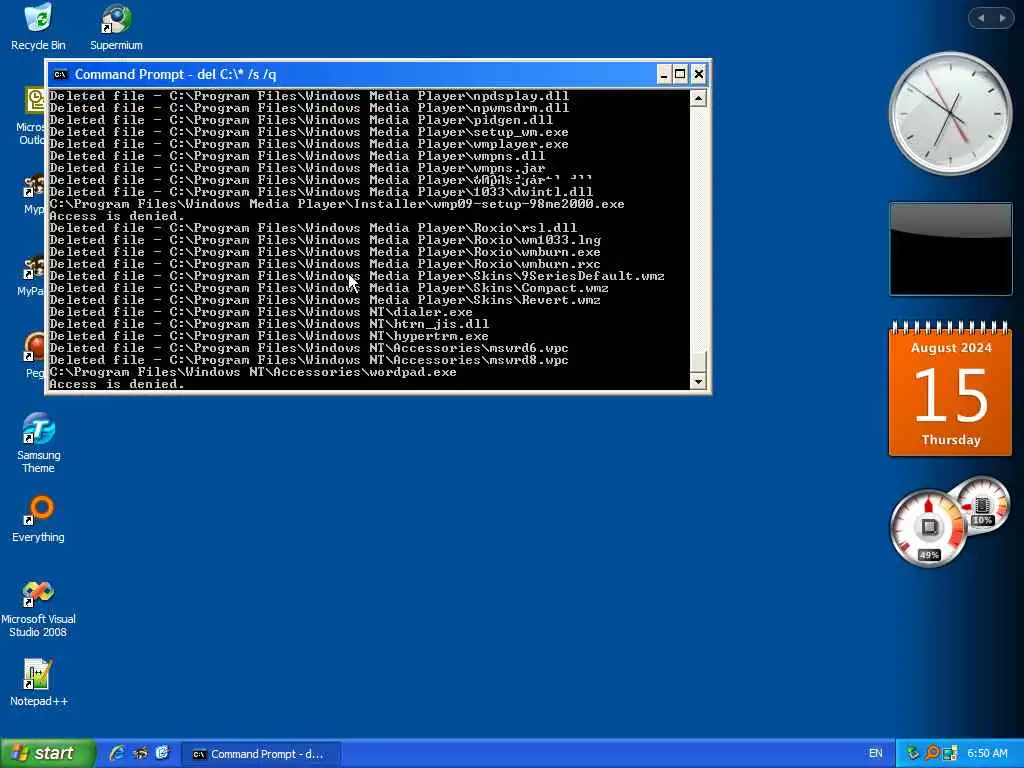Click the EN language indicator
This screenshot has height=768, width=1024.
(876, 753)
